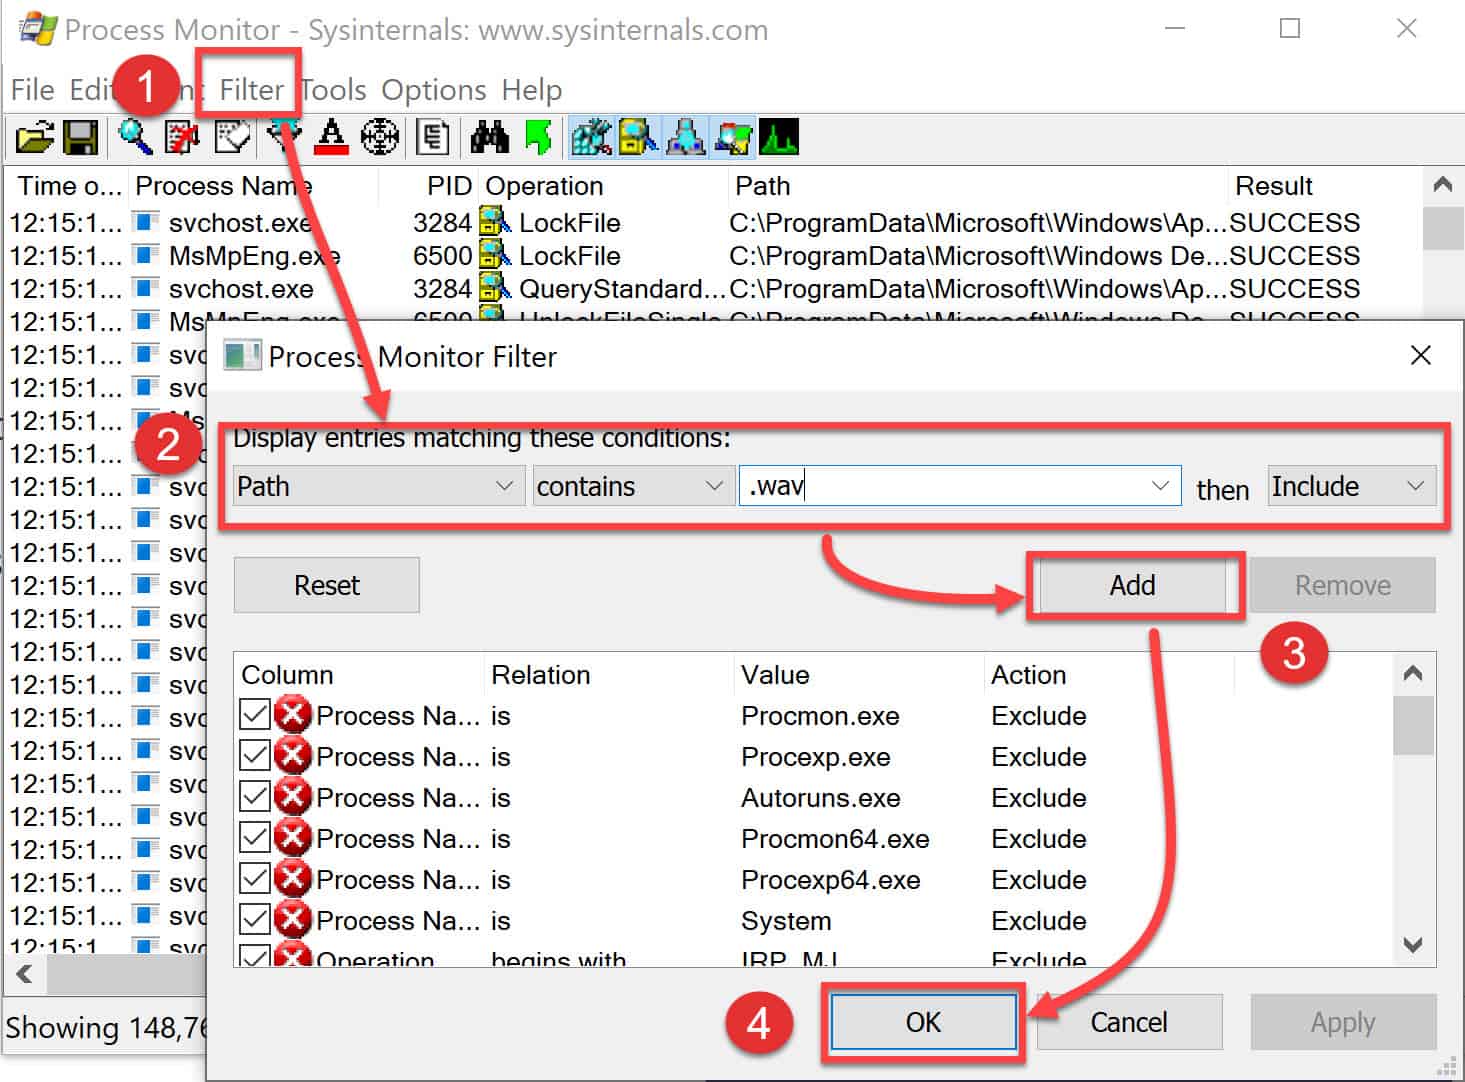This screenshot has width=1465, height=1082.
Task: Uncheck the System exclude filter rule
Action: tap(255, 919)
